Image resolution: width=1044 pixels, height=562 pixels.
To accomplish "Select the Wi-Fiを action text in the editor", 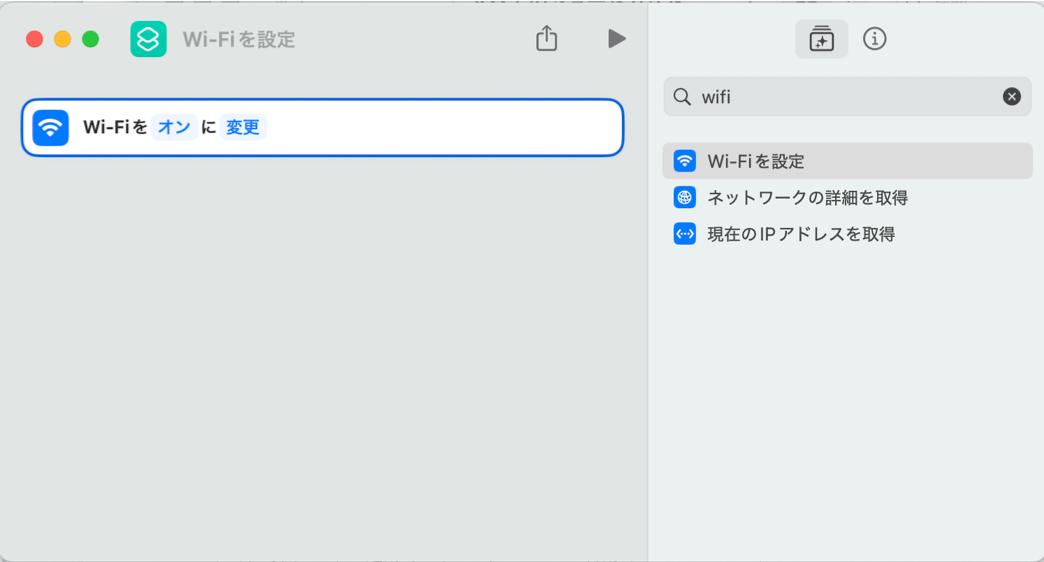I will coord(115,127).
